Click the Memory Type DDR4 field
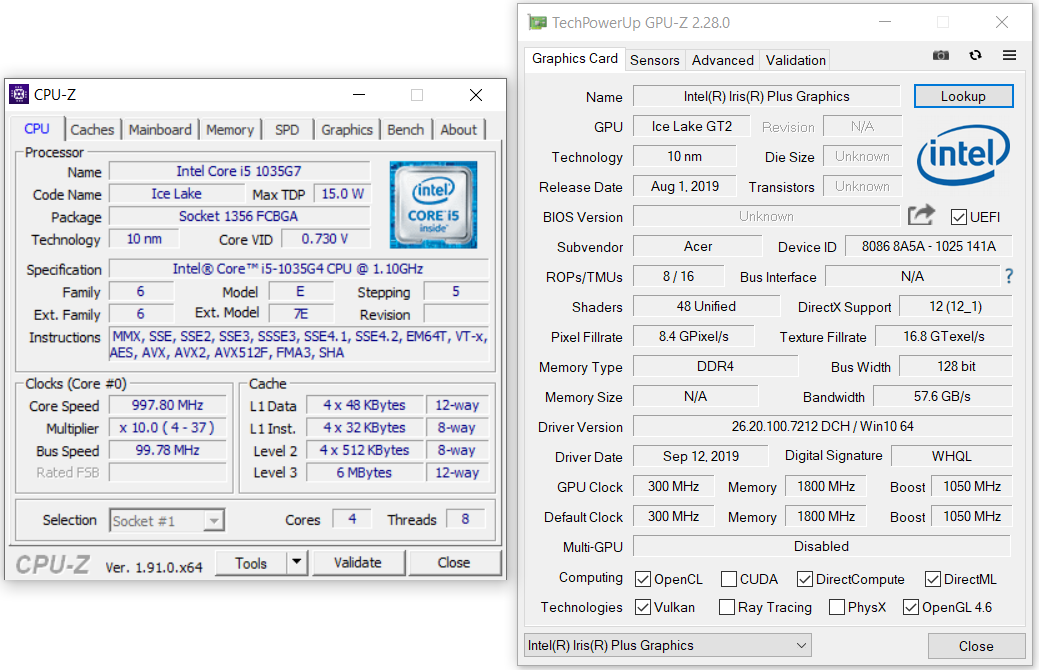The height and width of the screenshot is (670, 1039). pos(716,366)
